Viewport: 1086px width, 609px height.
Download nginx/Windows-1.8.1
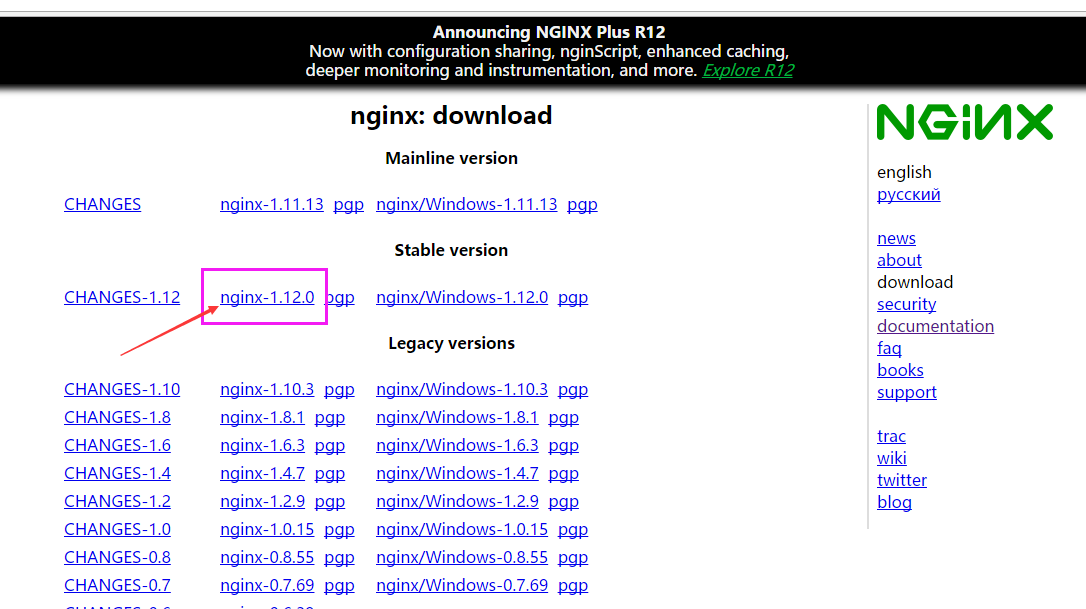pyautogui.click(x=457, y=417)
